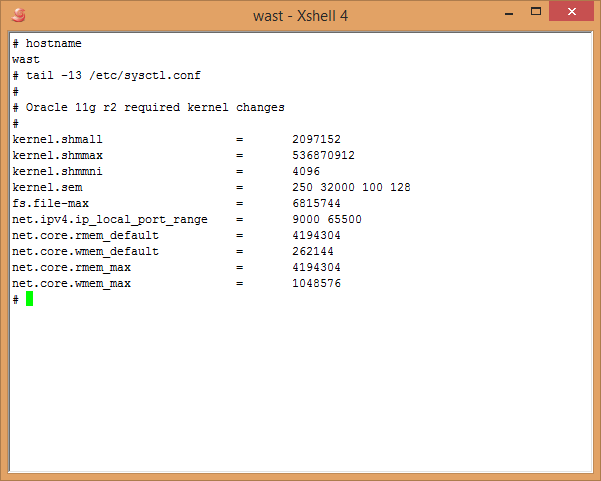Image resolution: width=601 pixels, height=481 pixels.
Task: Click the net.core.rmem_max parameter name
Action: pyautogui.click(x=71, y=267)
